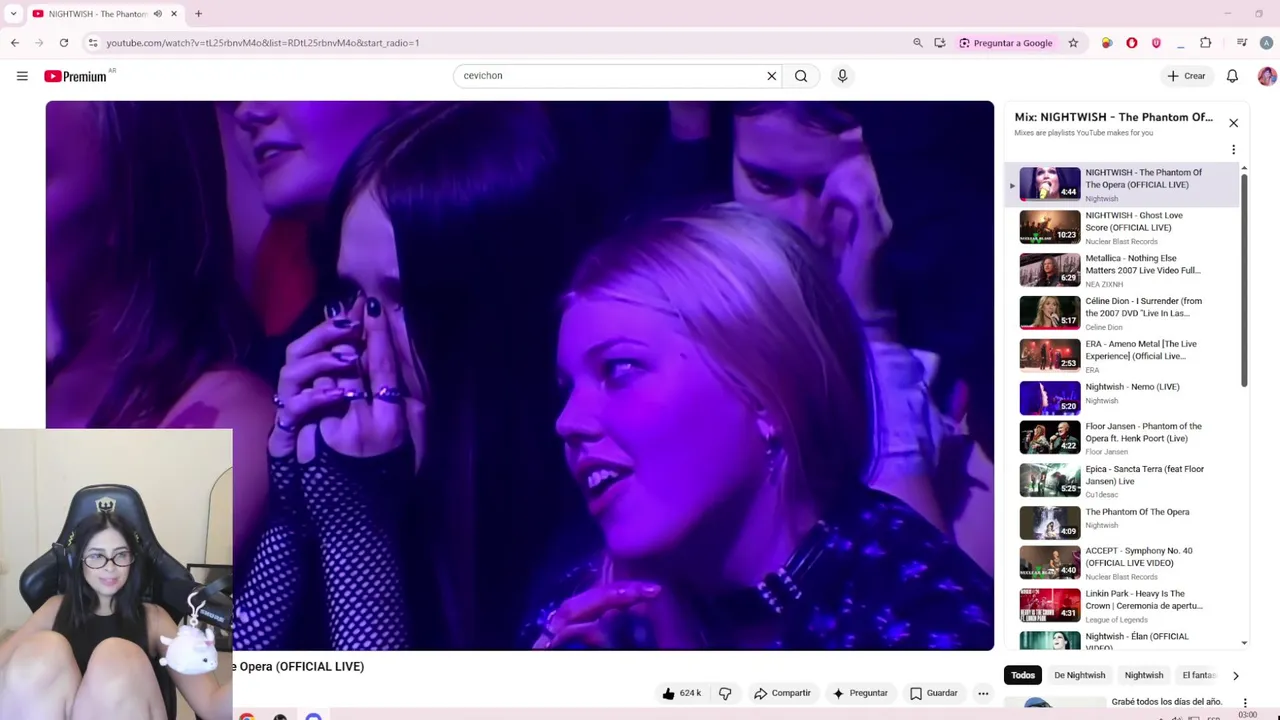Open more actions ellipsis below video
This screenshot has width=1280, height=720.
(x=983, y=693)
